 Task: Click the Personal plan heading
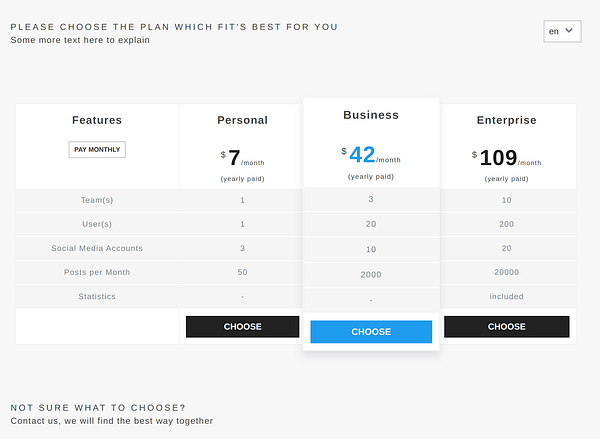[242, 120]
